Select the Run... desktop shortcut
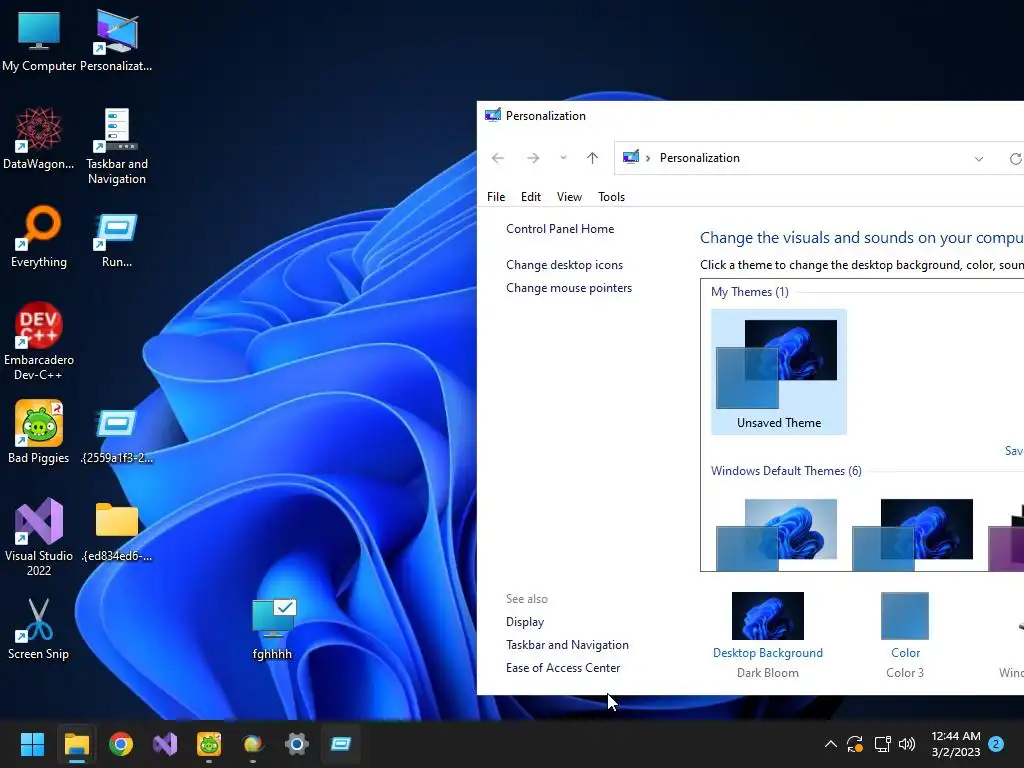Image resolution: width=1024 pixels, height=768 pixels. [117, 240]
